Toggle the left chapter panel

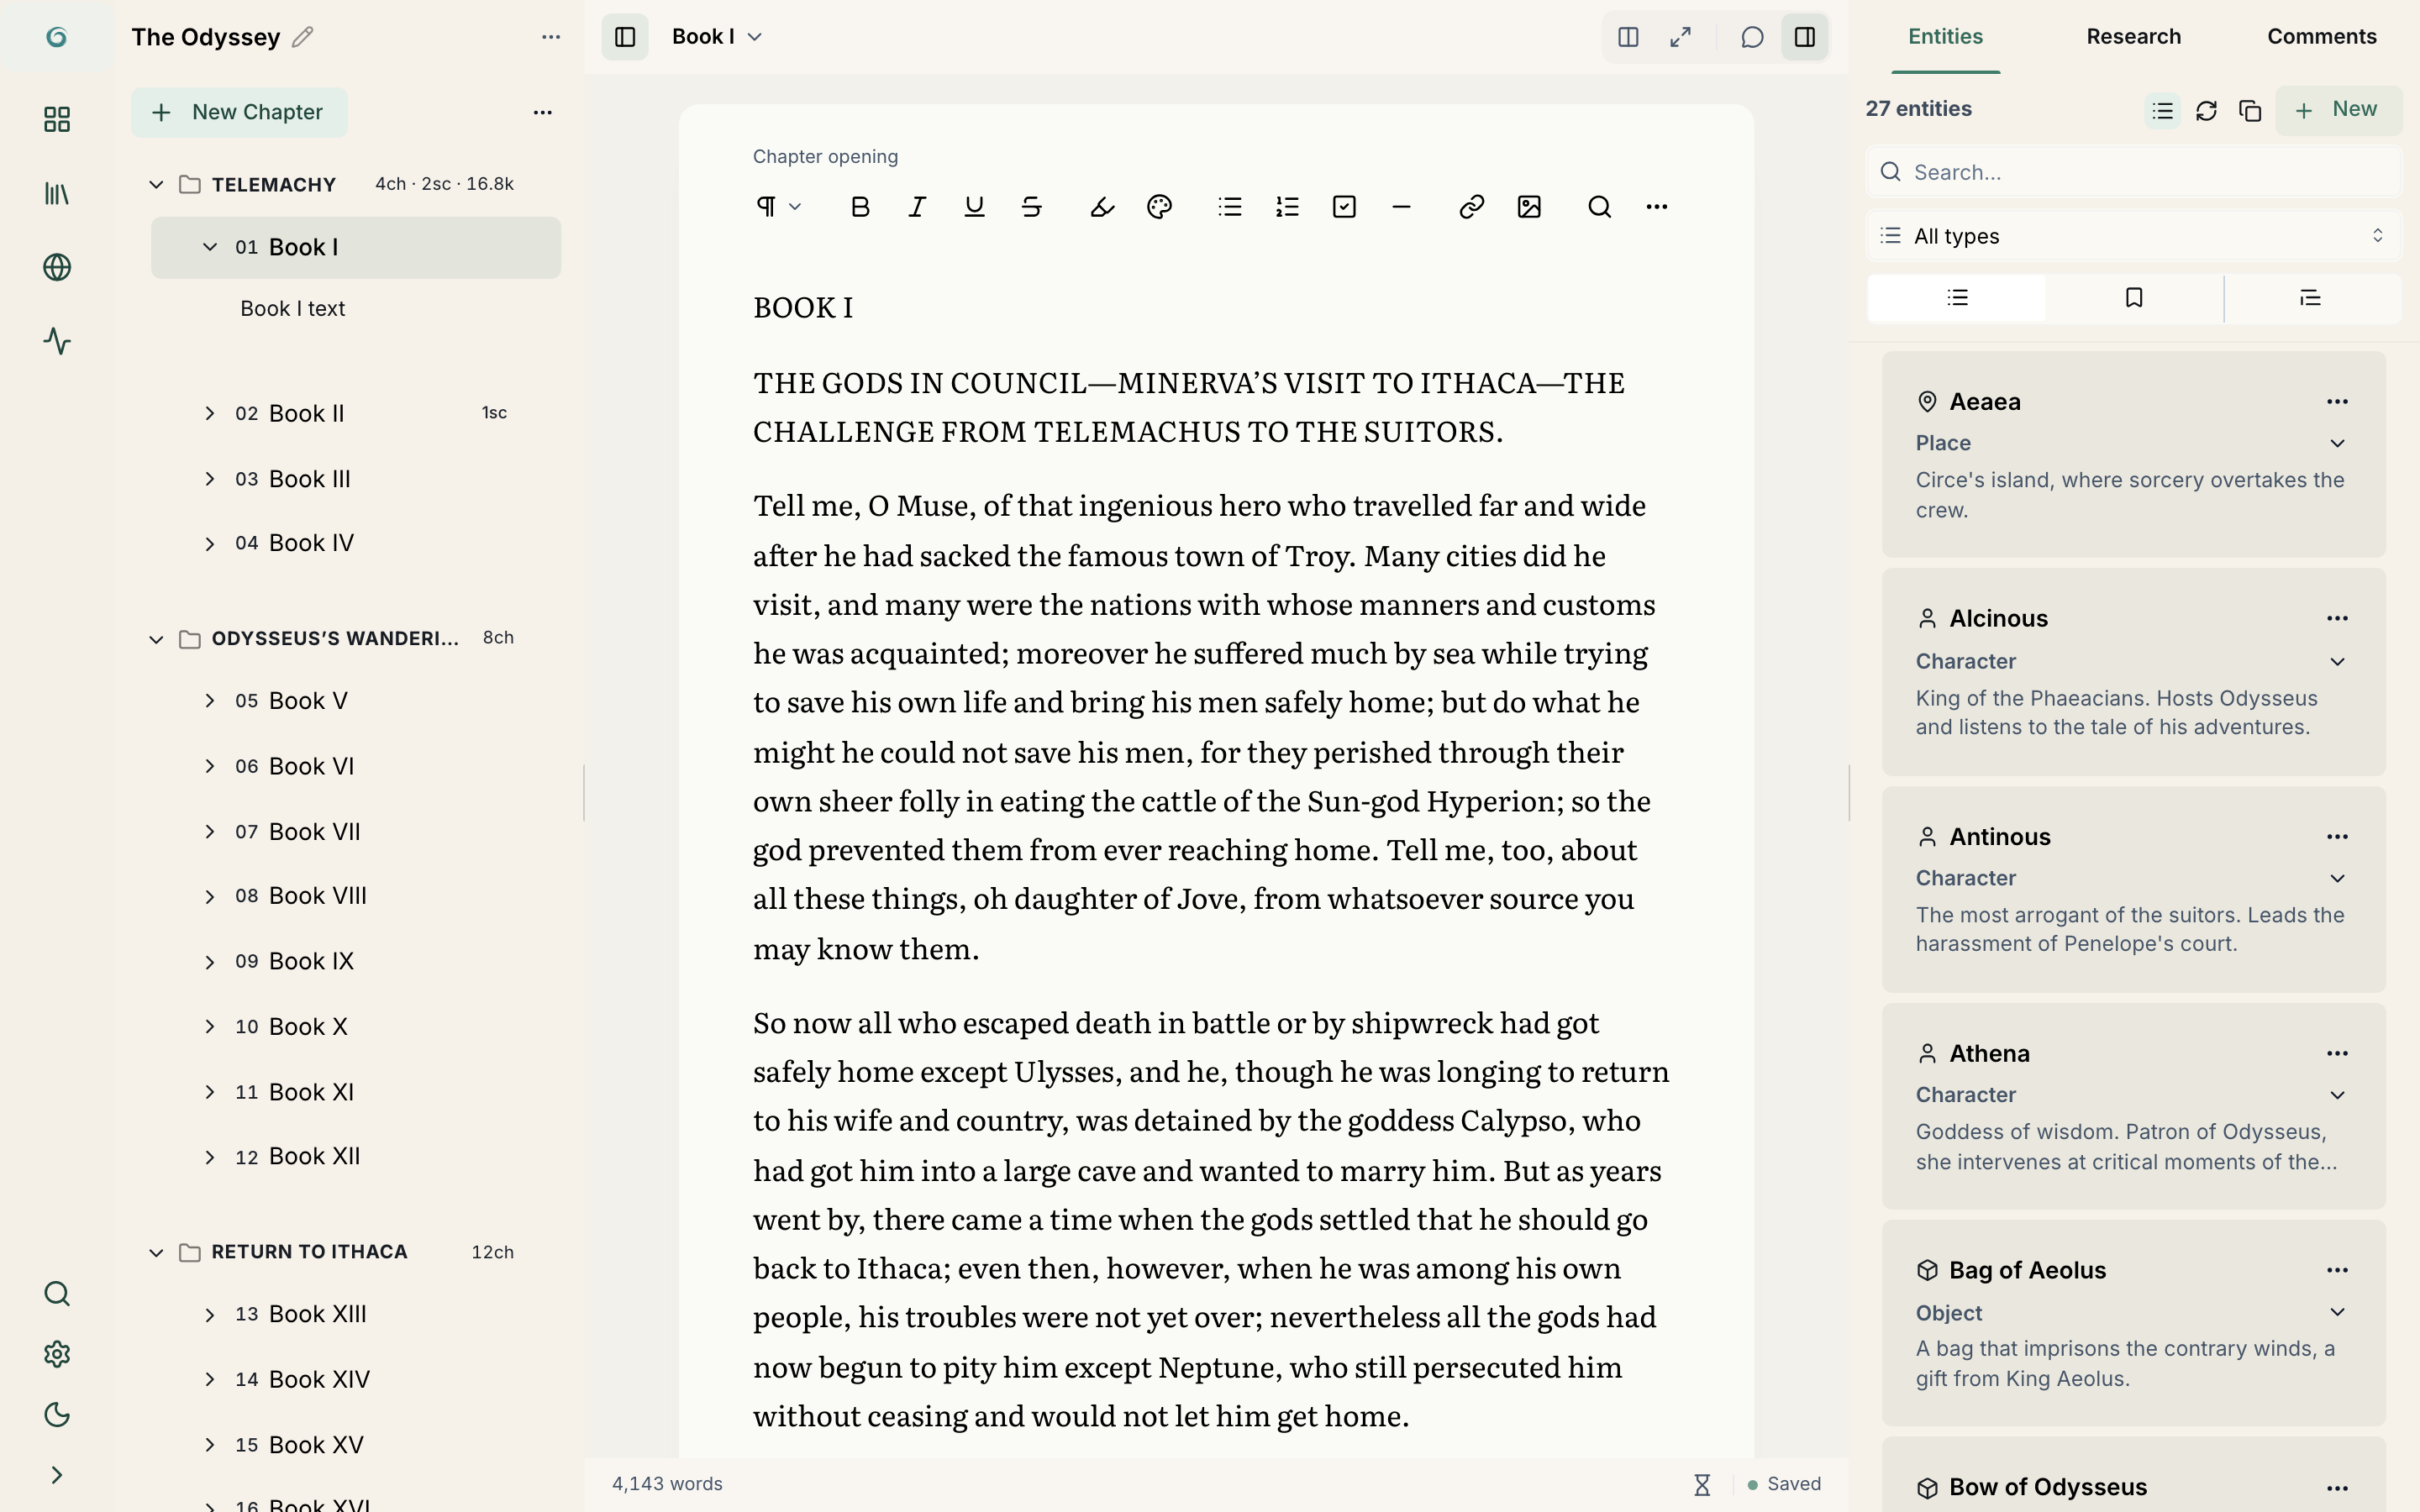[x=625, y=37]
